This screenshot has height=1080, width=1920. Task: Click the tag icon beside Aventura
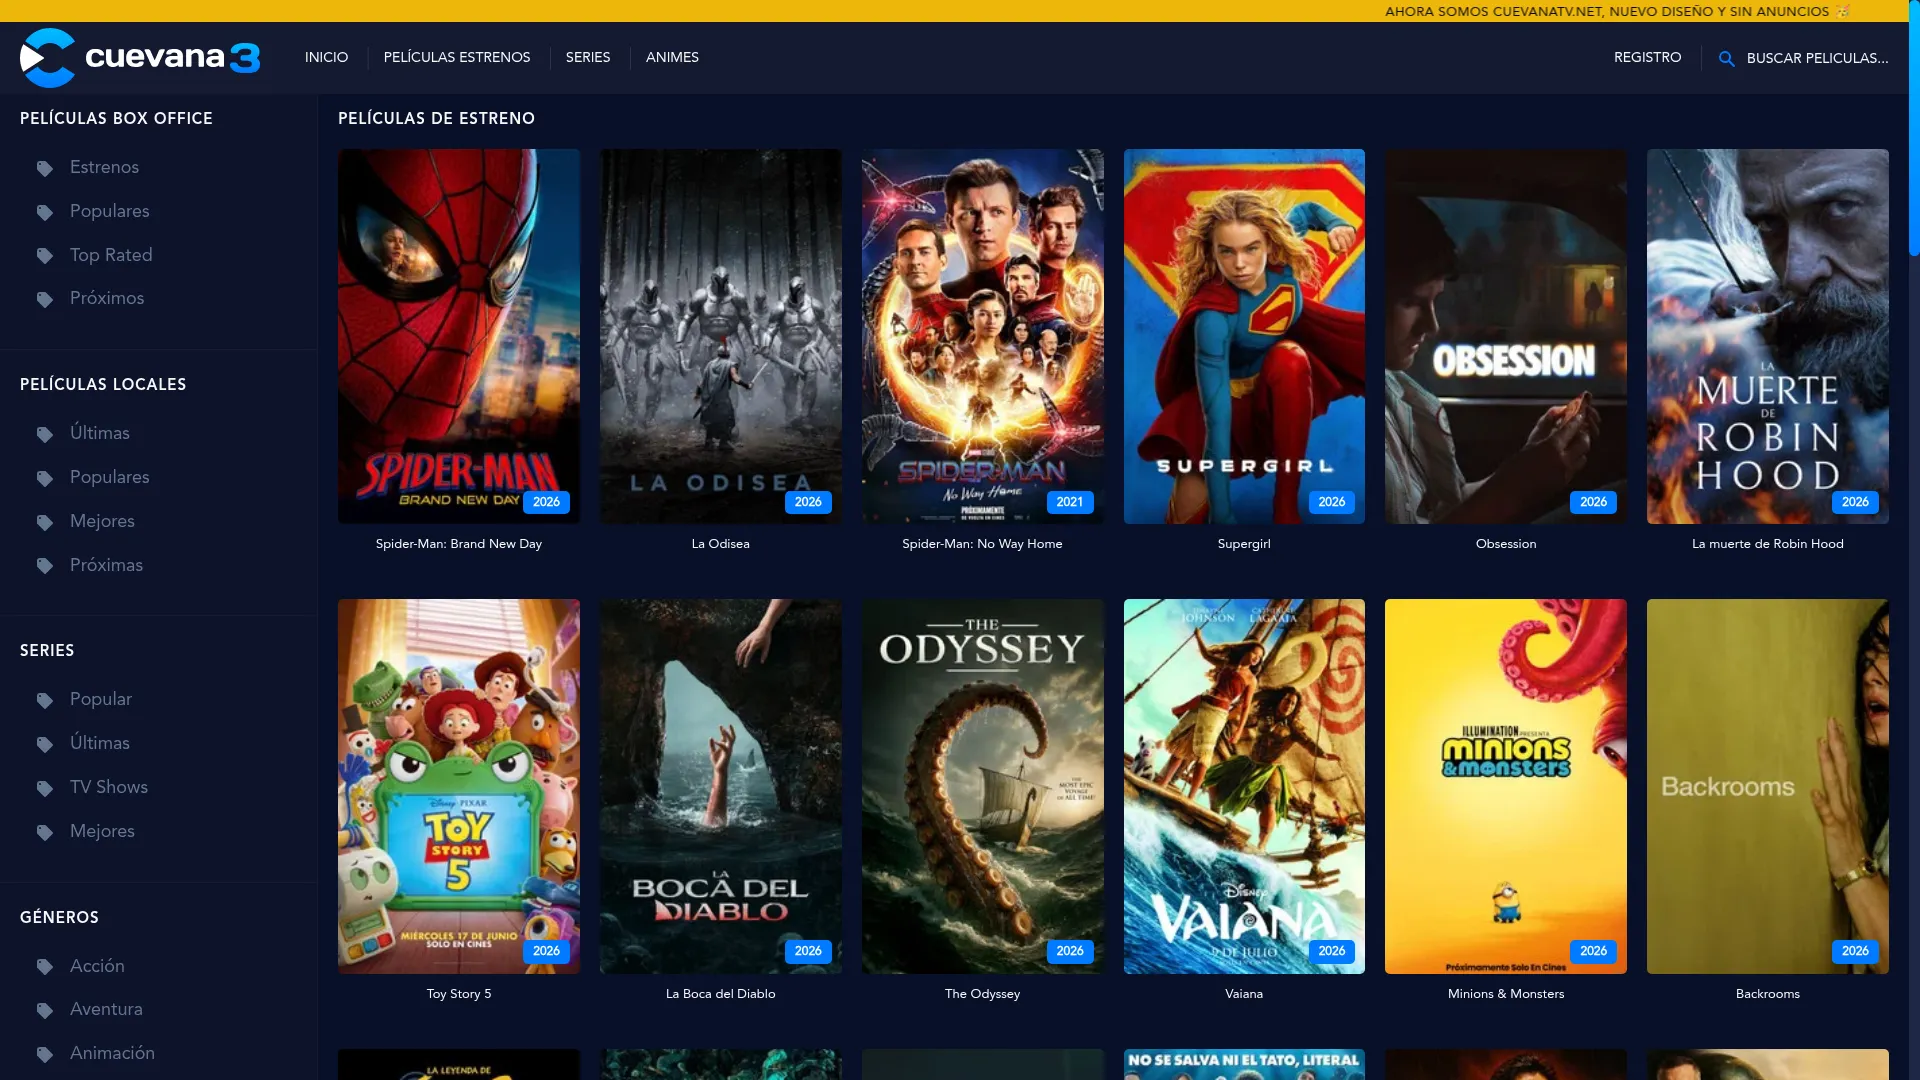45,1010
